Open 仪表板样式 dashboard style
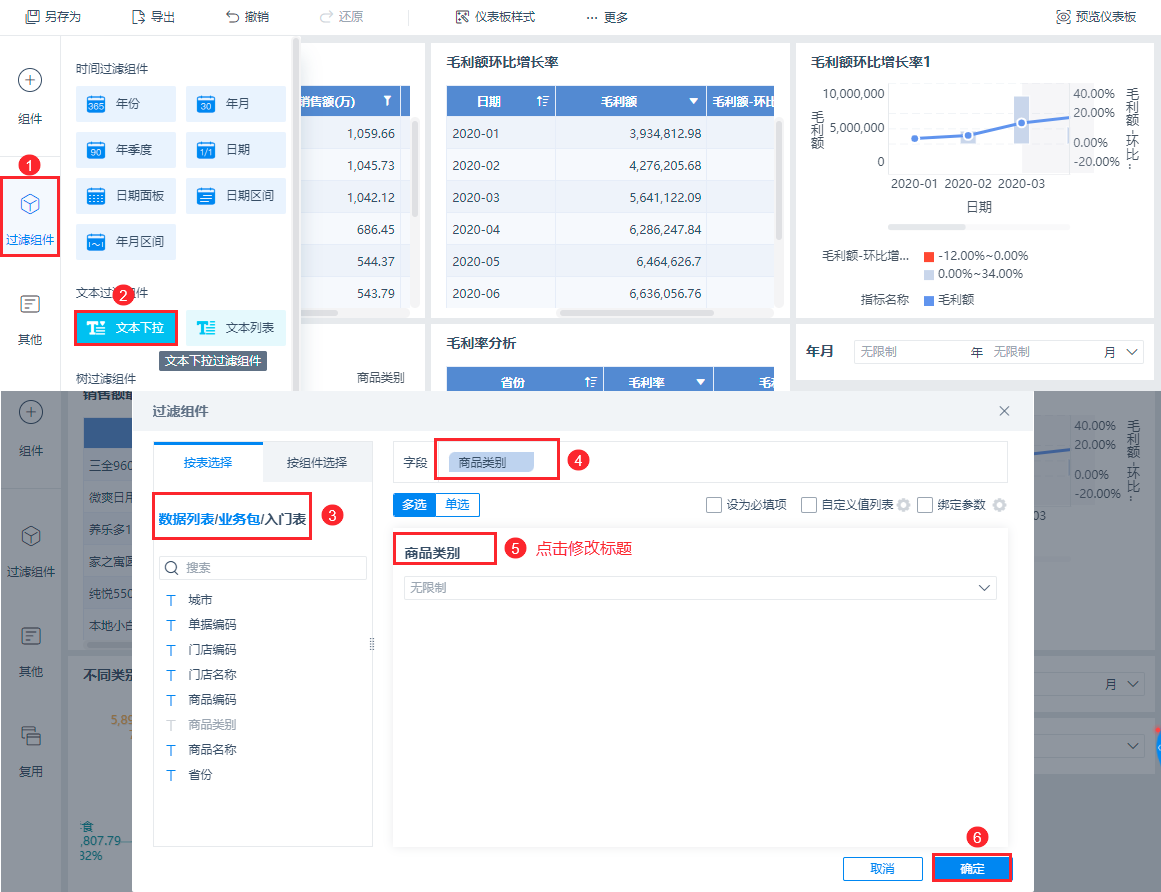 [x=495, y=16]
